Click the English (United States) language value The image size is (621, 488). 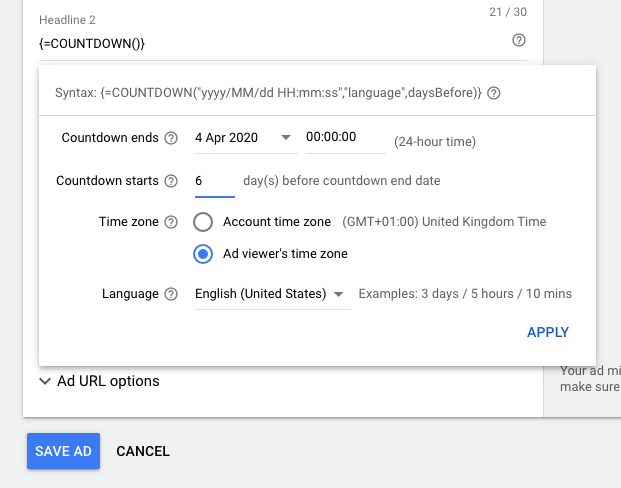tap(261, 294)
